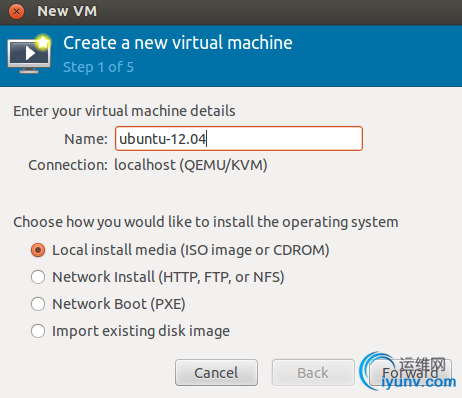462x398 pixels.
Task: Close the New VM window
Action: 16,12
